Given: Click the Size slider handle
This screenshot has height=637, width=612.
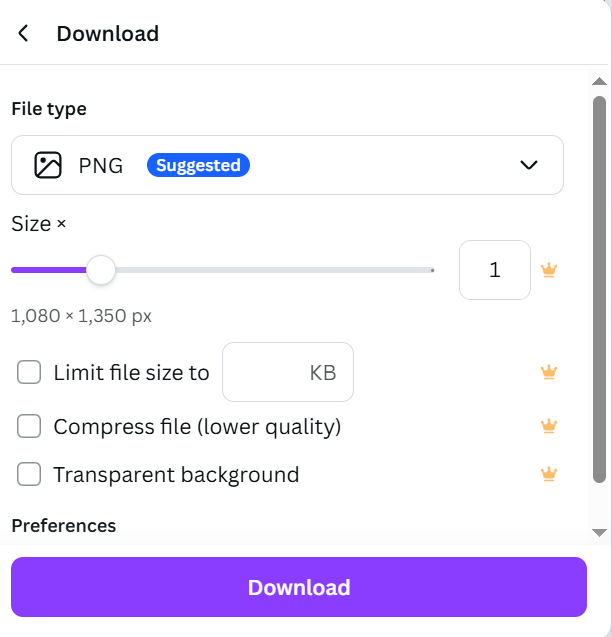Looking at the screenshot, I should 100,270.
